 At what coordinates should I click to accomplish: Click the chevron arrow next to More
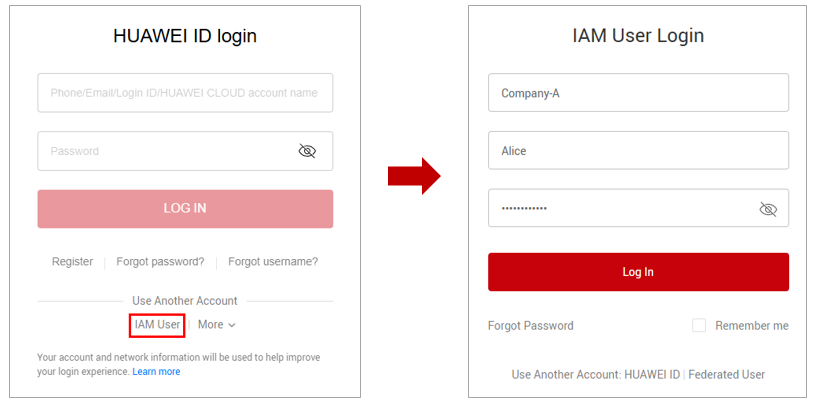point(232,325)
